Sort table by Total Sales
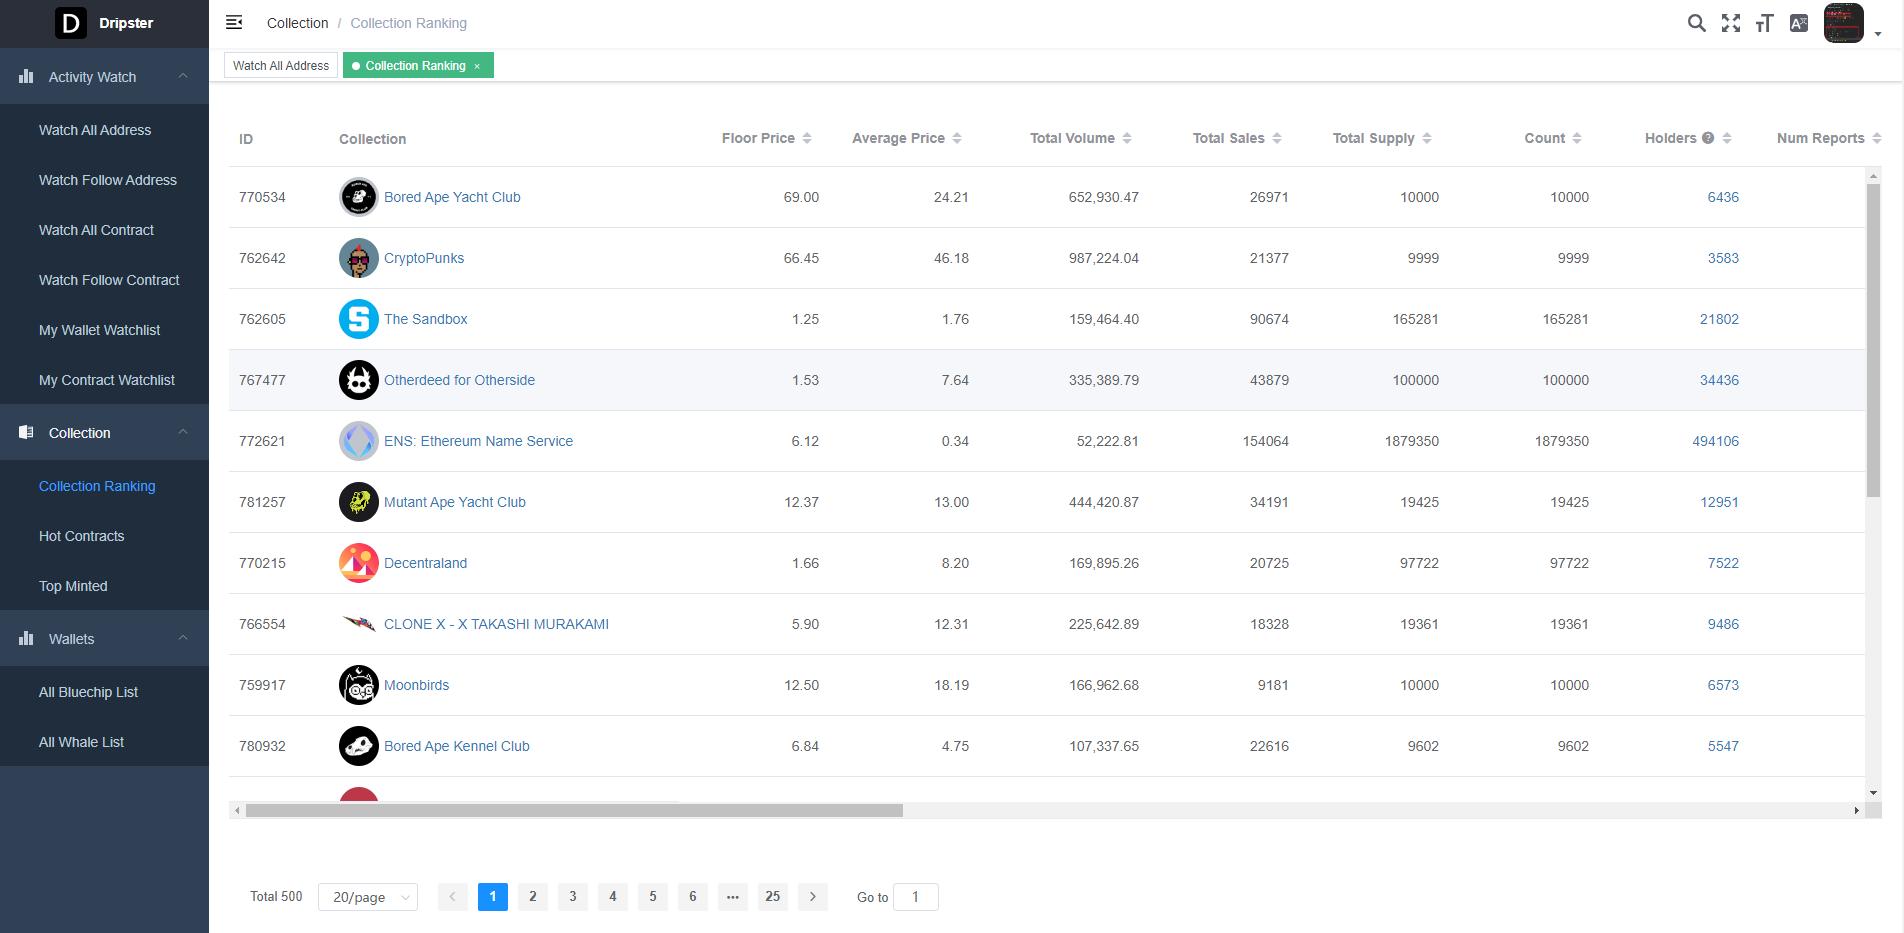Screen dimensions: 1904x933 [x=1277, y=138]
